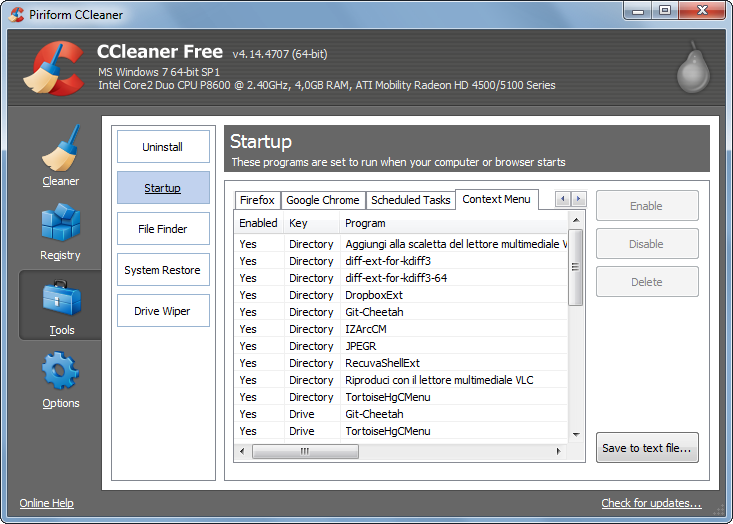Sort by the Program column header
Viewport: 733px width, 524px height.
click(x=453, y=223)
